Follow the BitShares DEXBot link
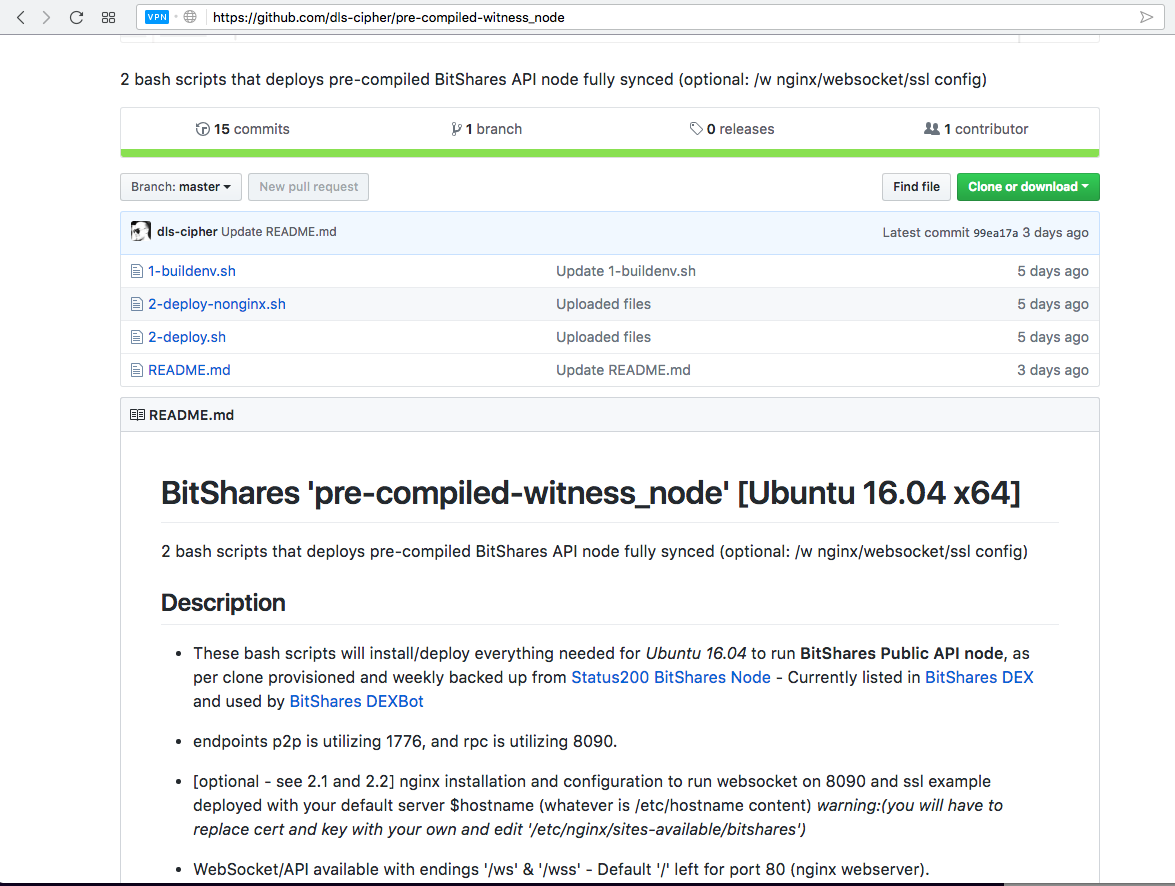 pyautogui.click(x=356, y=702)
